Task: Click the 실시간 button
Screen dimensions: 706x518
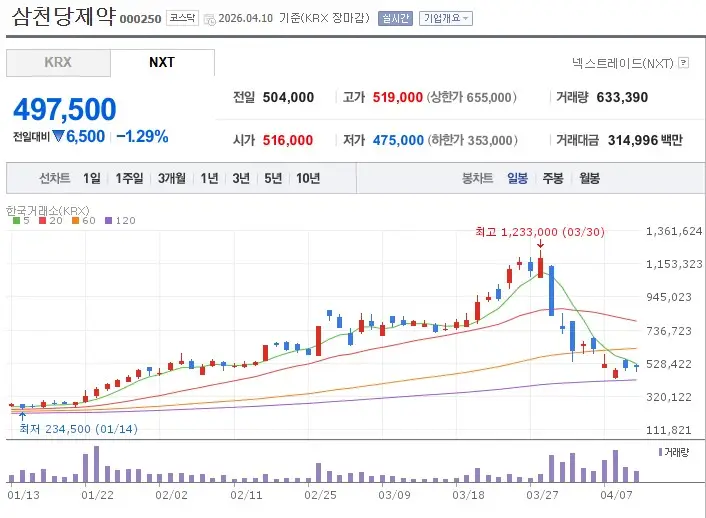Action: point(395,18)
